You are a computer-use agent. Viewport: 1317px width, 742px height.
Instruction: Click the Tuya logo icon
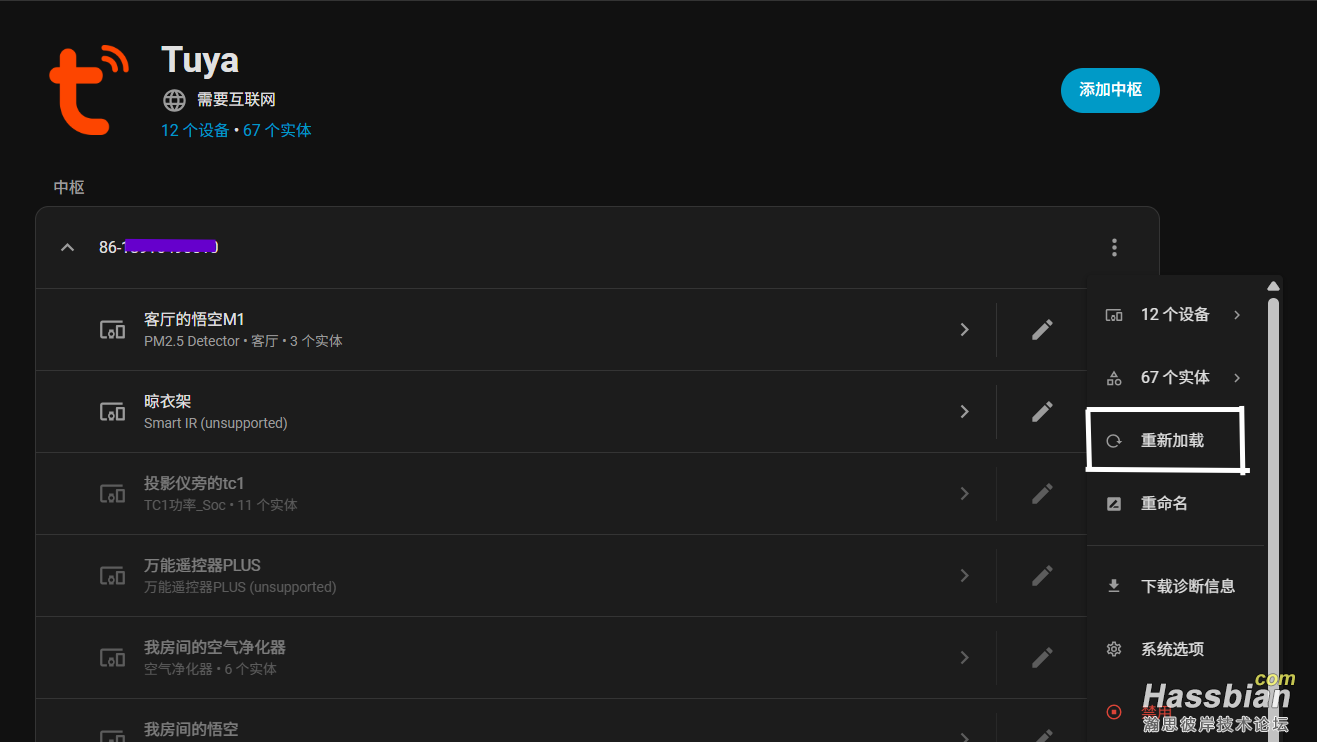tap(89, 89)
